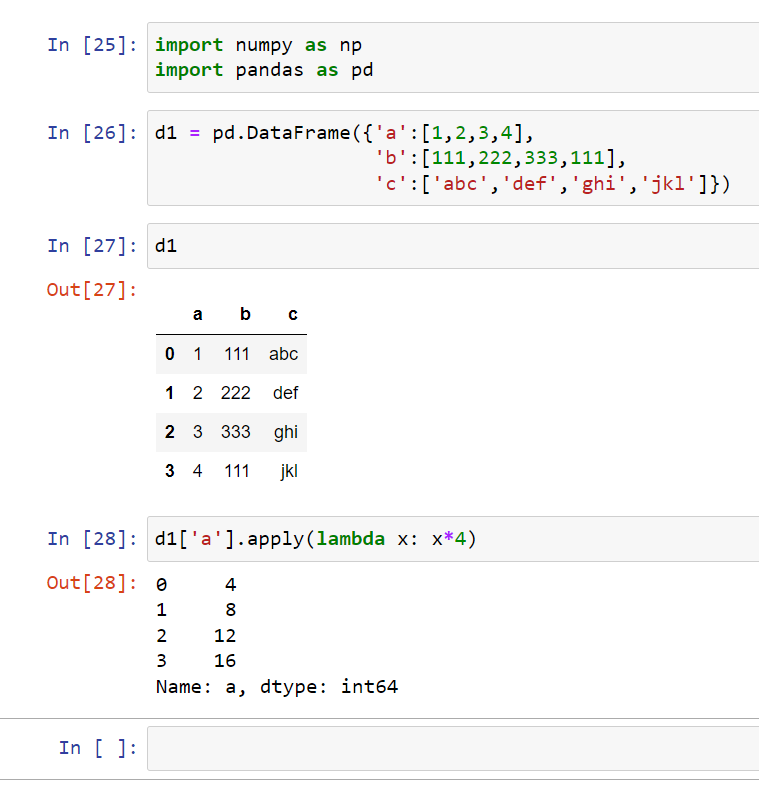
Task: Click the string 'jkl' in cell 26 code
Action: tap(668, 184)
